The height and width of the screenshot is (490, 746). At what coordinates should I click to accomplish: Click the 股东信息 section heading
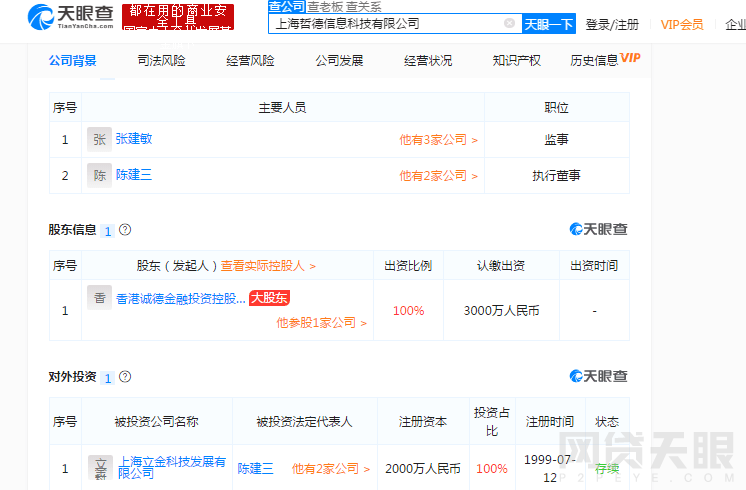pos(72,230)
